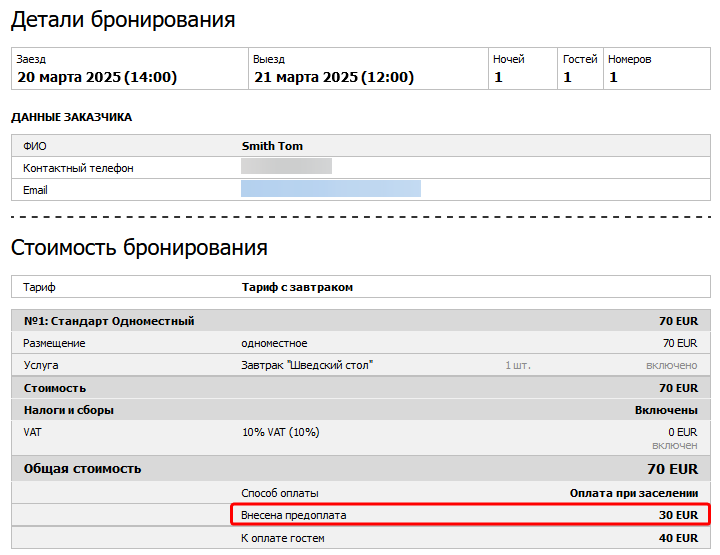Click the 'Размещение' label
Image resolution: width=720 pixels, height=555 pixels.
(54, 343)
